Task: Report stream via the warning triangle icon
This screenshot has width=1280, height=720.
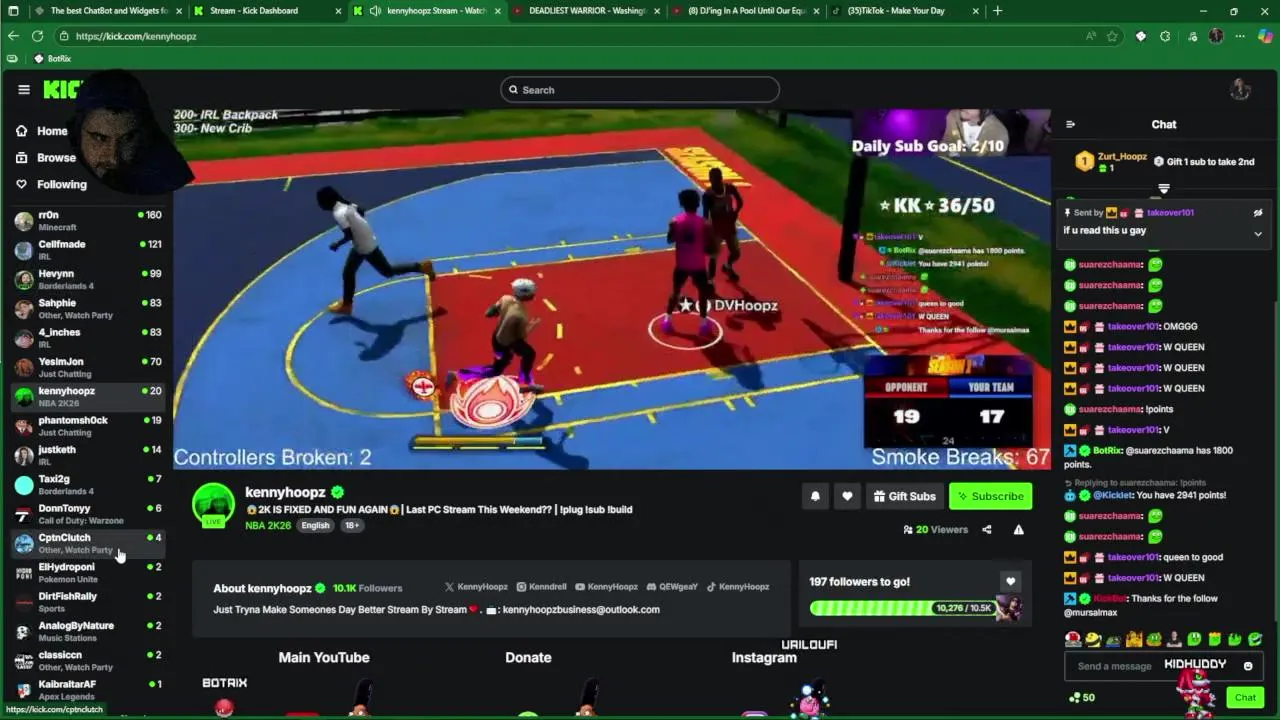Action: point(1018,529)
